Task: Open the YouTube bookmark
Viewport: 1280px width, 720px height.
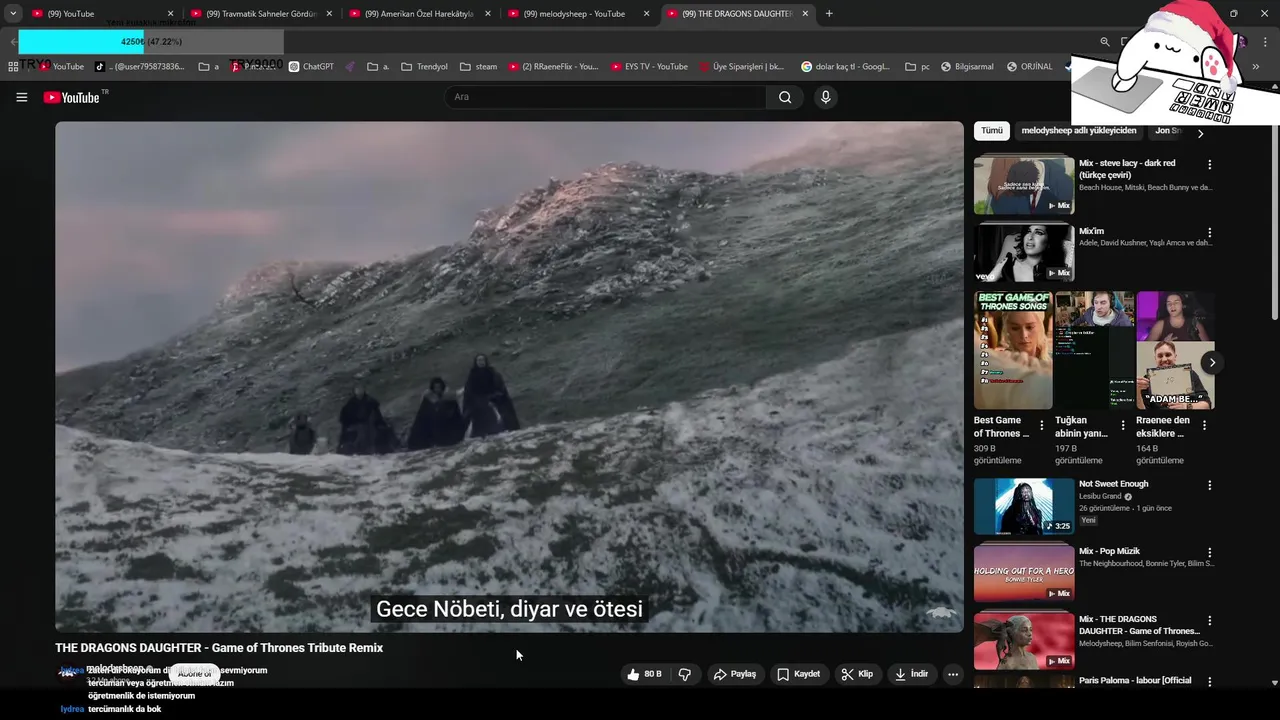Action: [x=61, y=67]
